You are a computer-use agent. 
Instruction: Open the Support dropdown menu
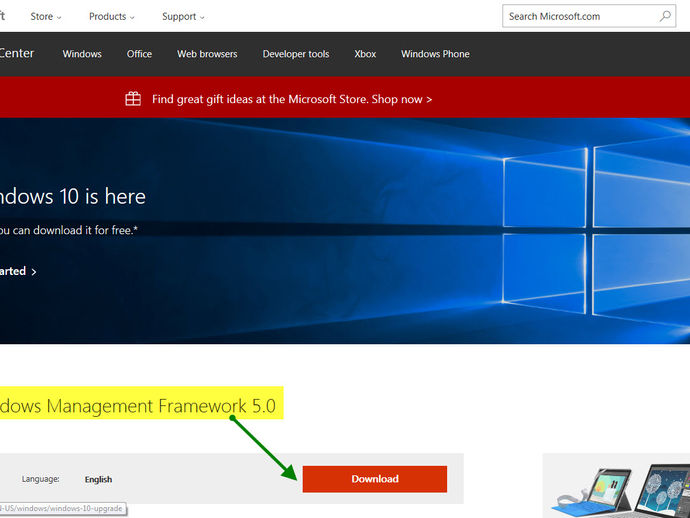point(184,17)
